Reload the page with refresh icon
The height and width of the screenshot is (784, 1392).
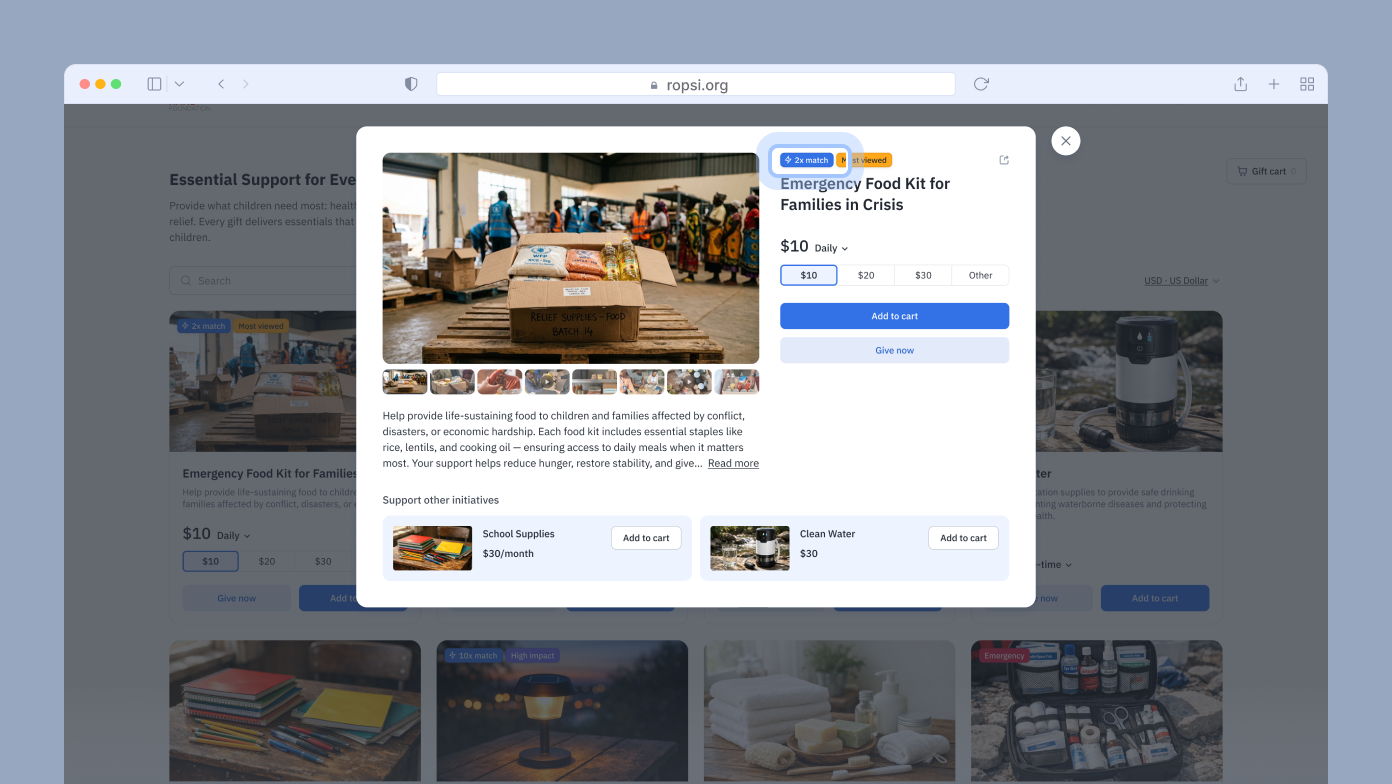click(x=981, y=84)
